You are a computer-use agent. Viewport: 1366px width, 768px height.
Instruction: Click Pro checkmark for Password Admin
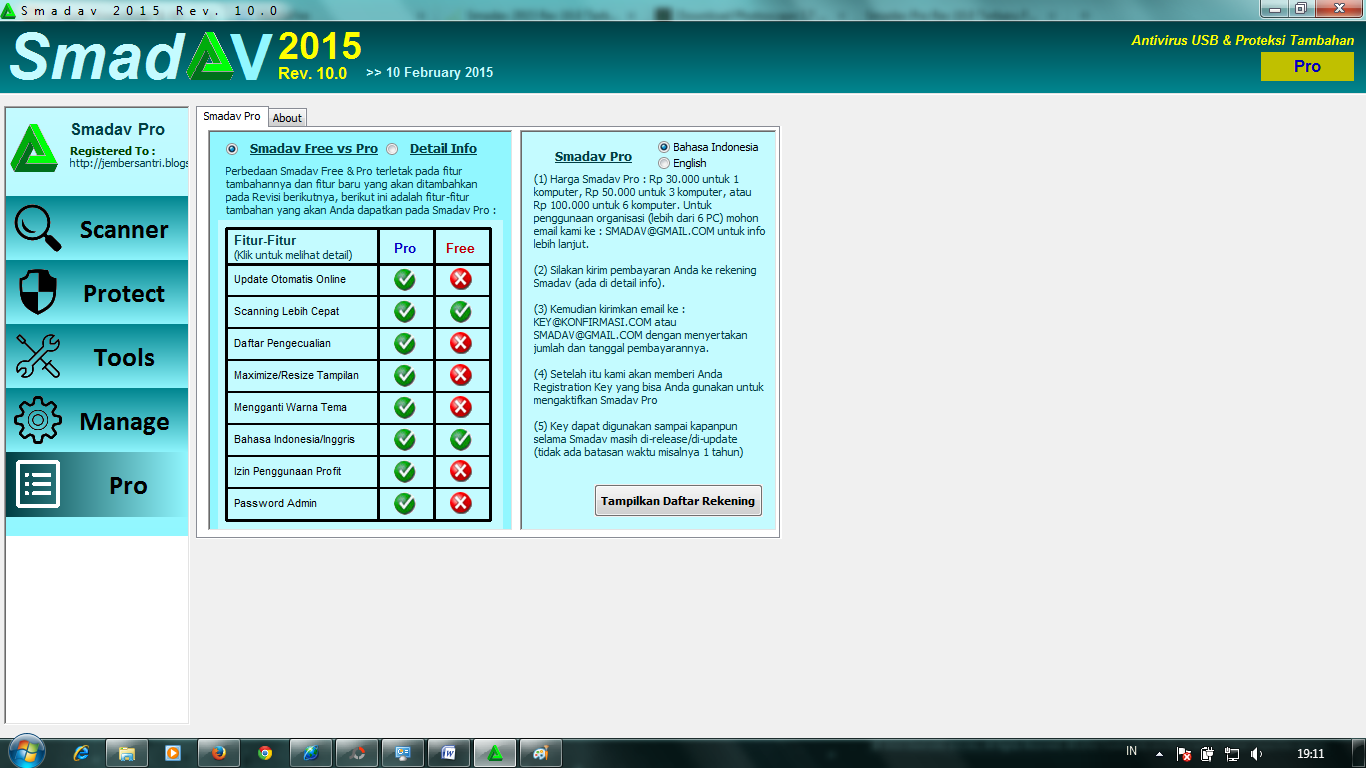(x=405, y=503)
